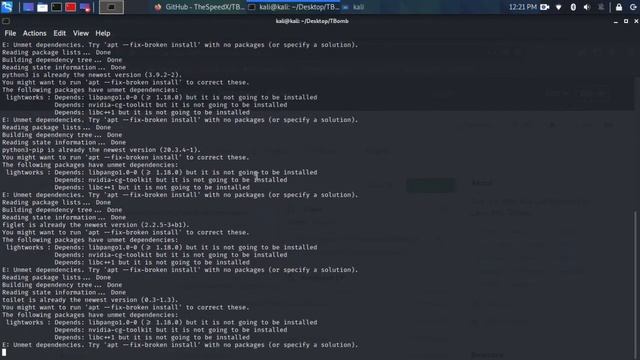This screenshot has height=360, width=640.
Task: Click 'toilet is already the newest version' line
Action: pyautogui.click(x=90, y=300)
